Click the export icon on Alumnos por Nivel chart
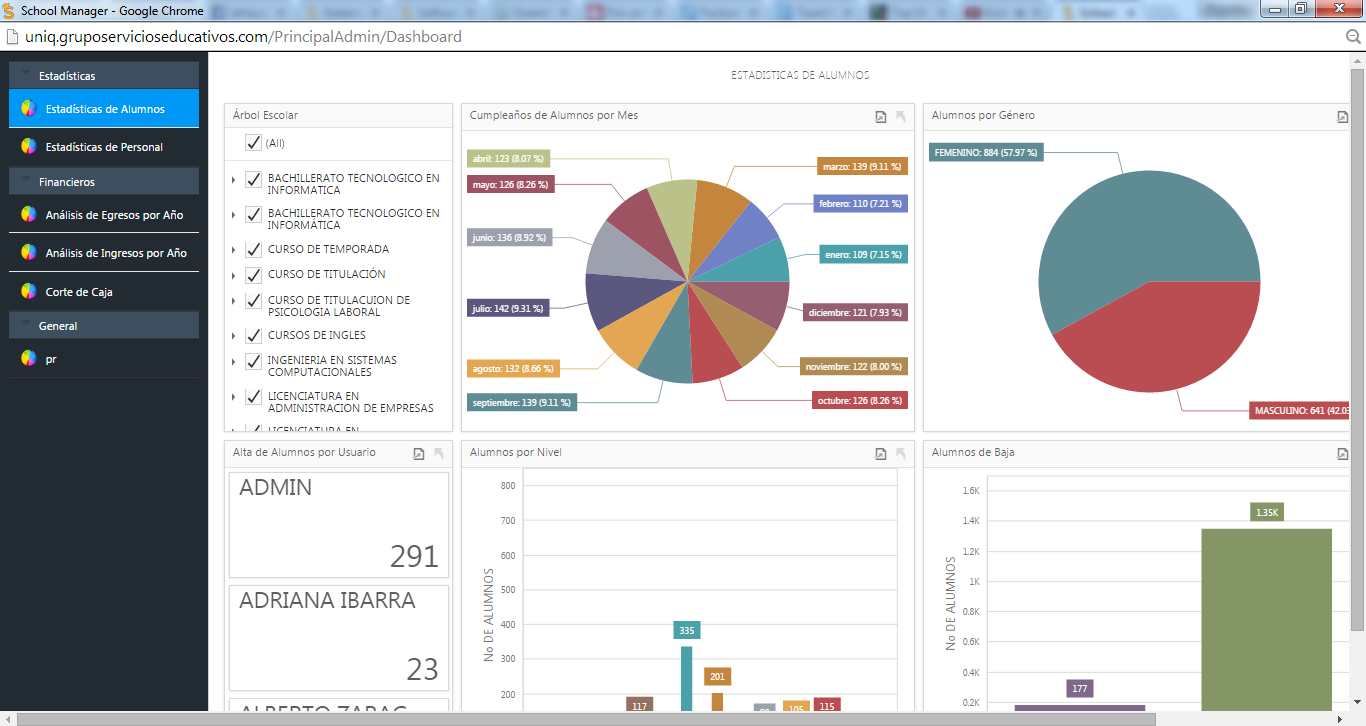 pyautogui.click(x=880, y=453)
